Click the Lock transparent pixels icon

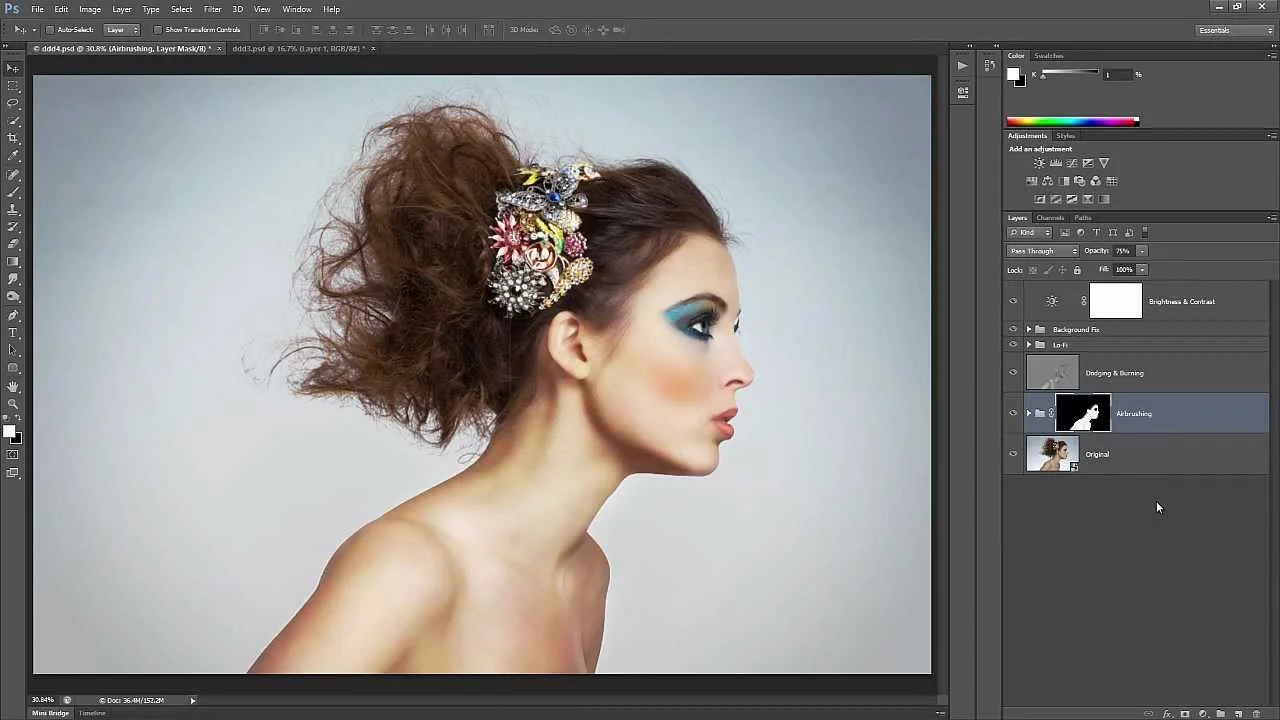1033,269
